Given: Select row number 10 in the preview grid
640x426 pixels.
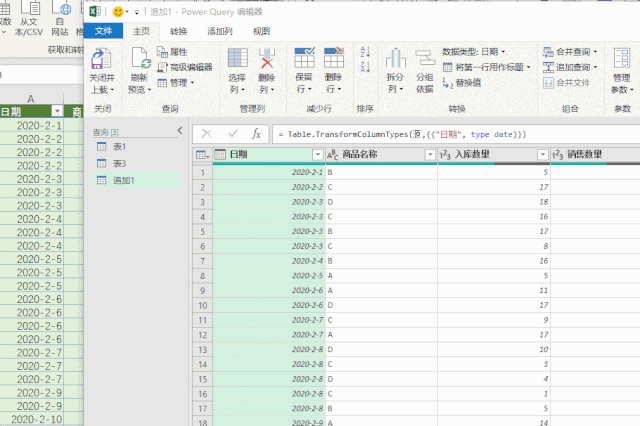Looking at the screenshot, I should [x=202, y=306].
